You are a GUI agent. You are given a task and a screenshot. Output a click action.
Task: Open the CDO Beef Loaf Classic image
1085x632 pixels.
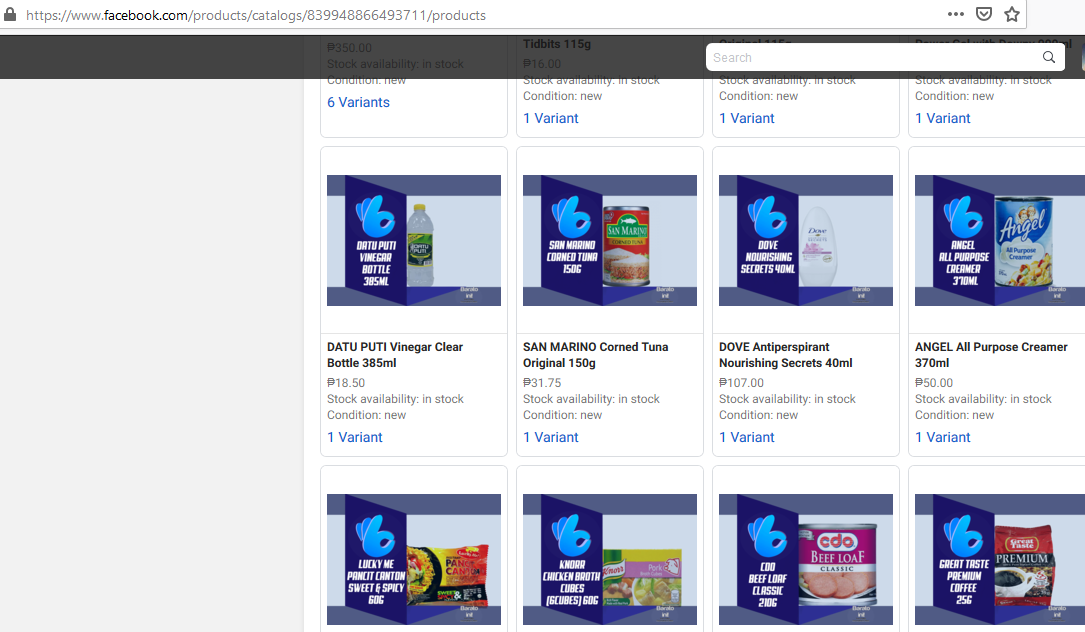[x=805, y=559]
